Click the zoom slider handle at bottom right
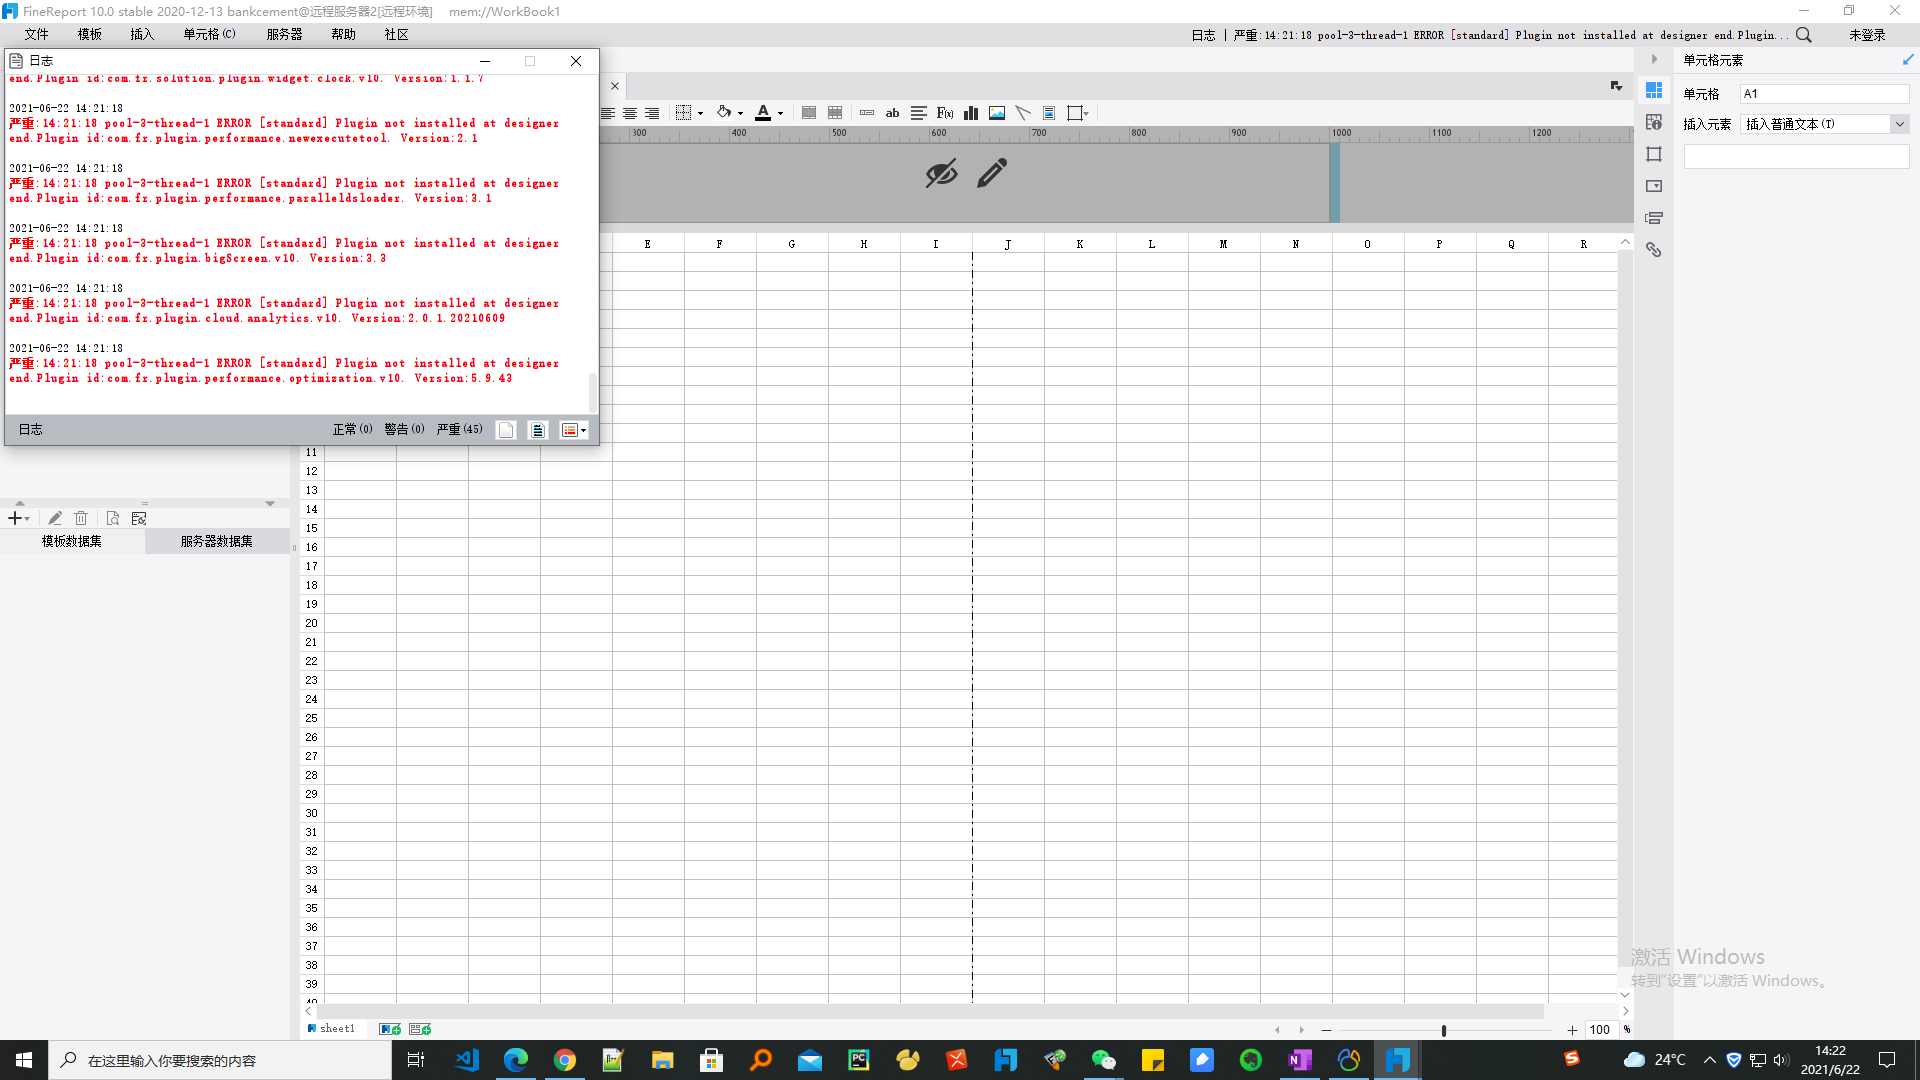Image resolution: width=1920 pixels, height=1080 pixels. click(1444, 1030)
